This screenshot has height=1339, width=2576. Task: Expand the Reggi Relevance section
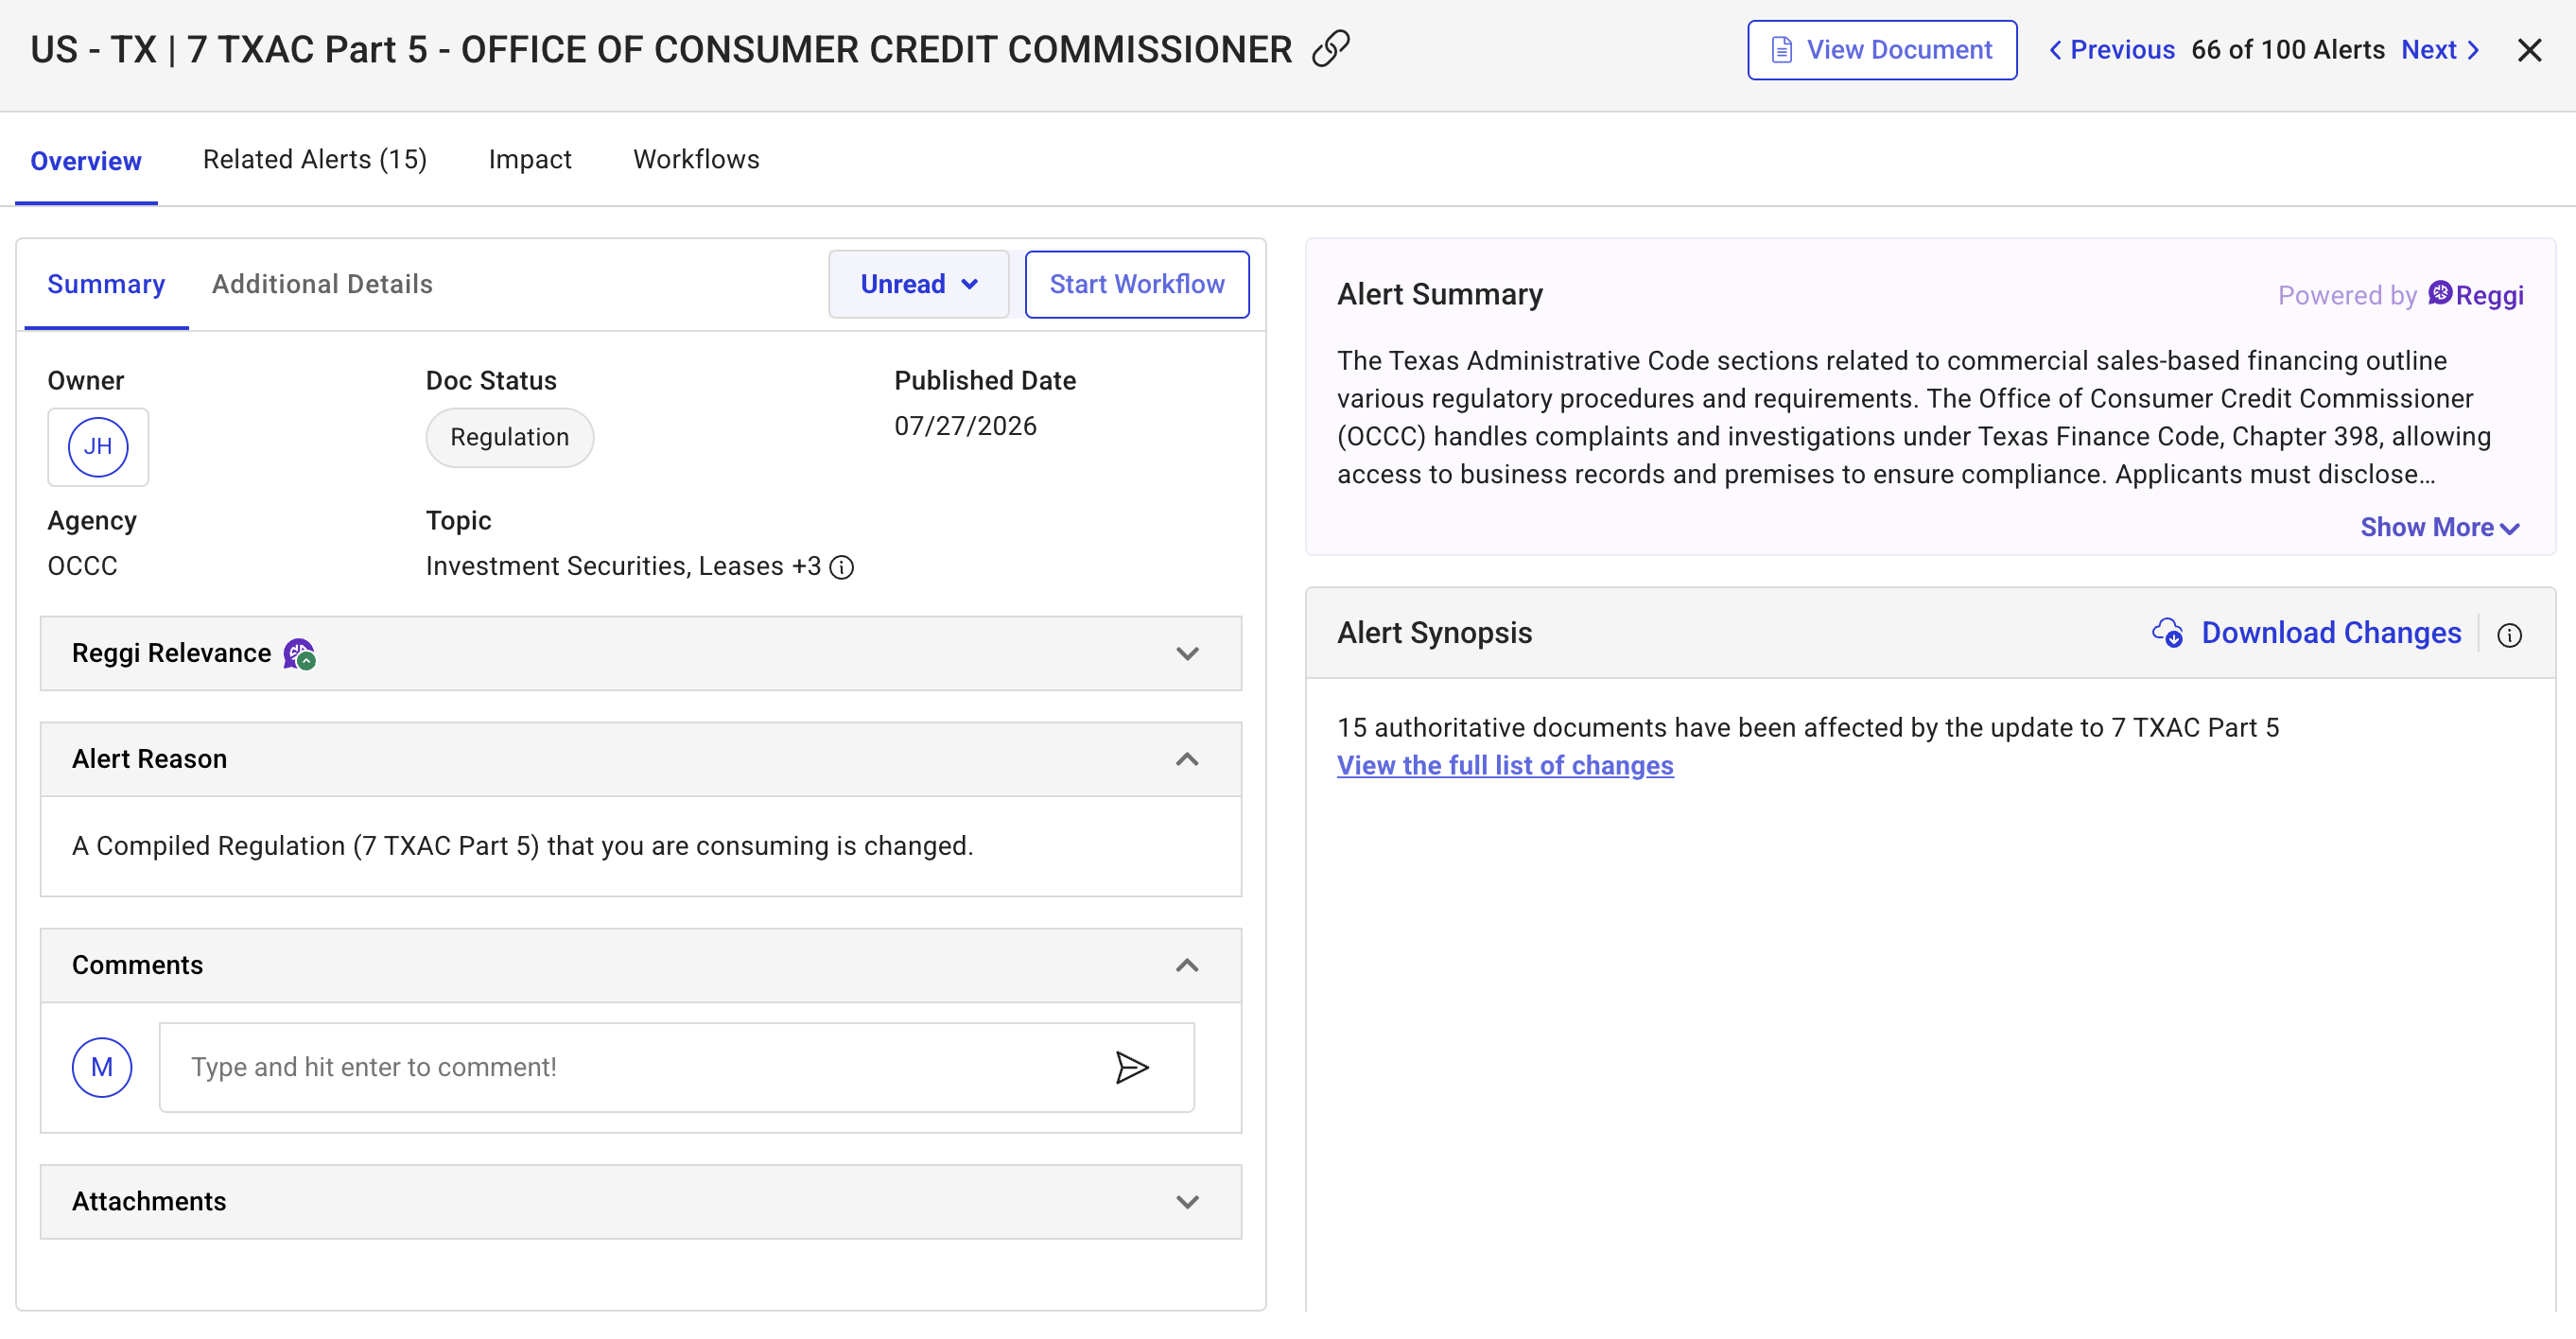(641, 653)
